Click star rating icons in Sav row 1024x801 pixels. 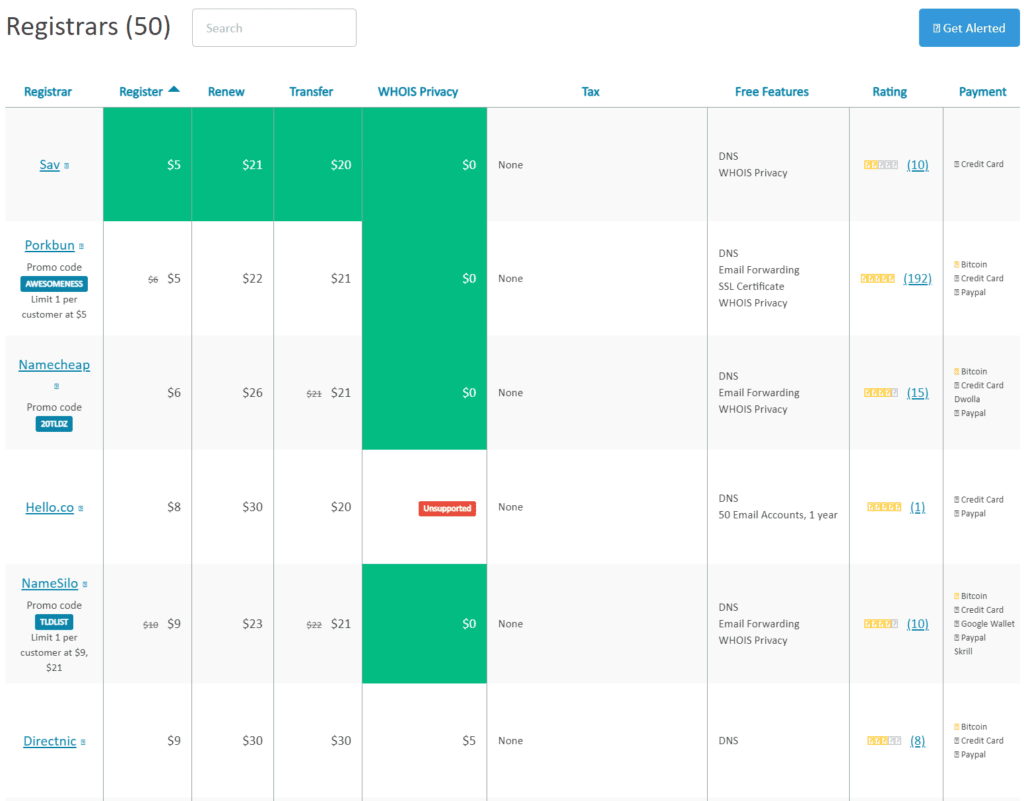coord(881,165)
